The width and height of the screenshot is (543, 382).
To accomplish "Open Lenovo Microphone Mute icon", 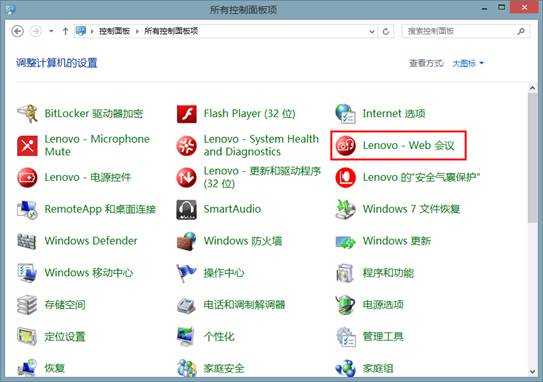I will click(27, 145).
